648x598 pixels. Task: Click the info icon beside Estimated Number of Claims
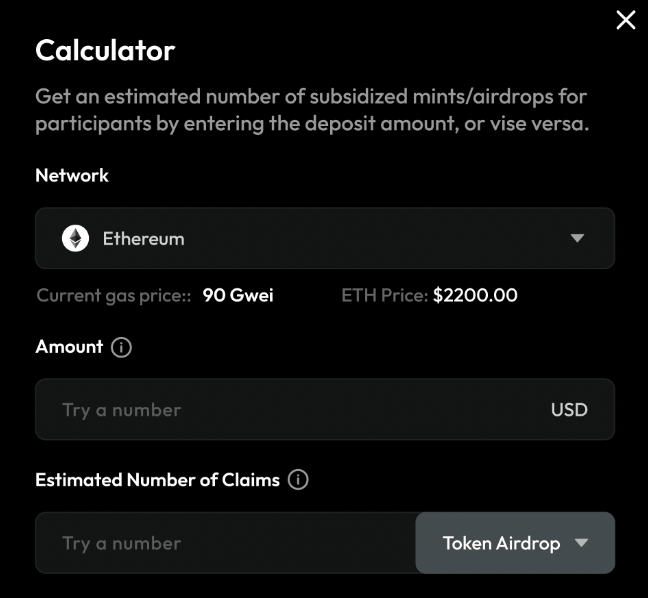(298, 480)
